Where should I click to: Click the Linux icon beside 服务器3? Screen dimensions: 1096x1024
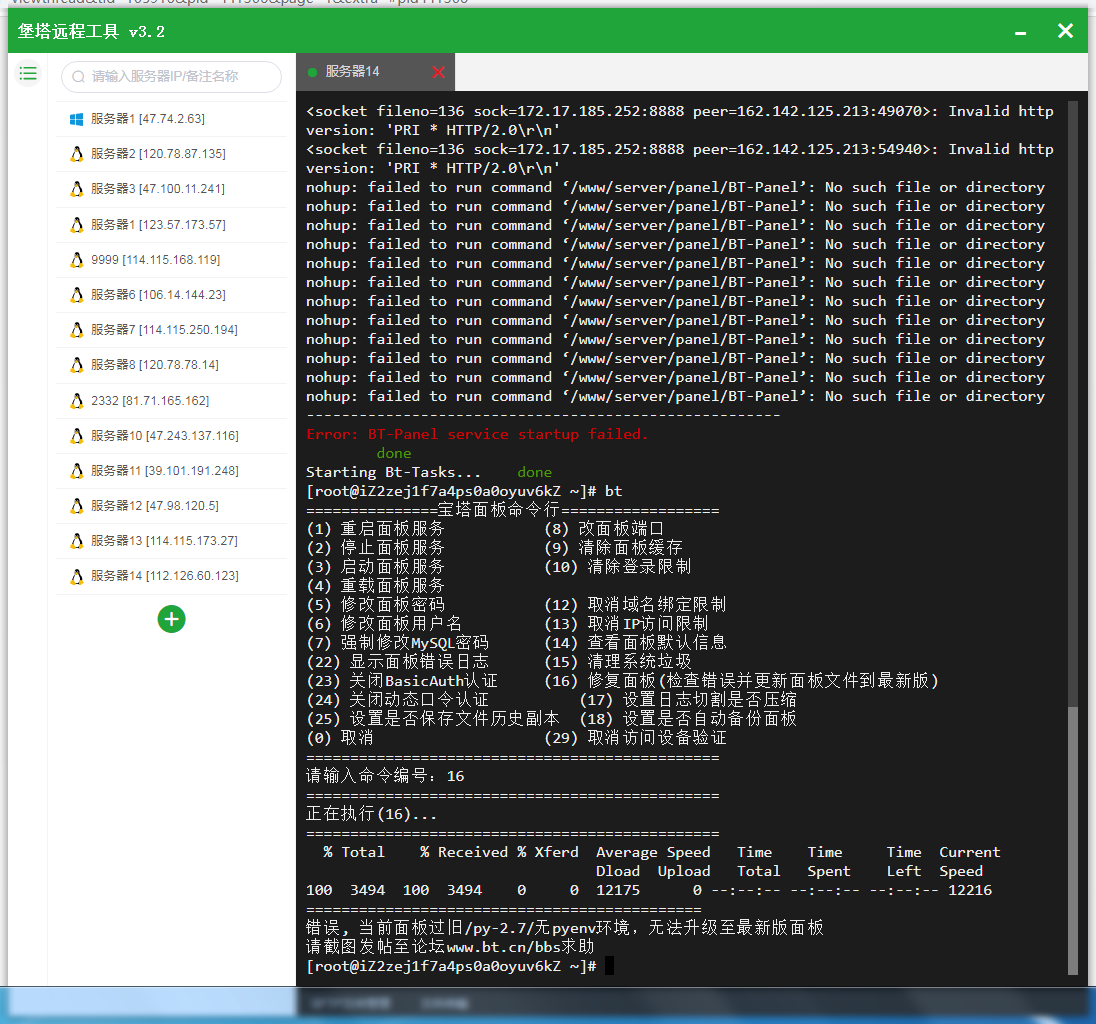[x=76, y=189]
